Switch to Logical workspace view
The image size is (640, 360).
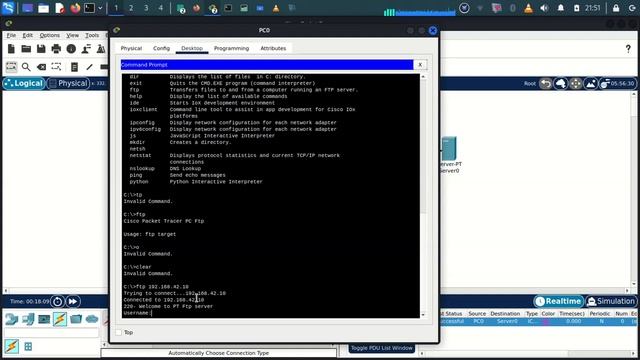coord(24,84)
